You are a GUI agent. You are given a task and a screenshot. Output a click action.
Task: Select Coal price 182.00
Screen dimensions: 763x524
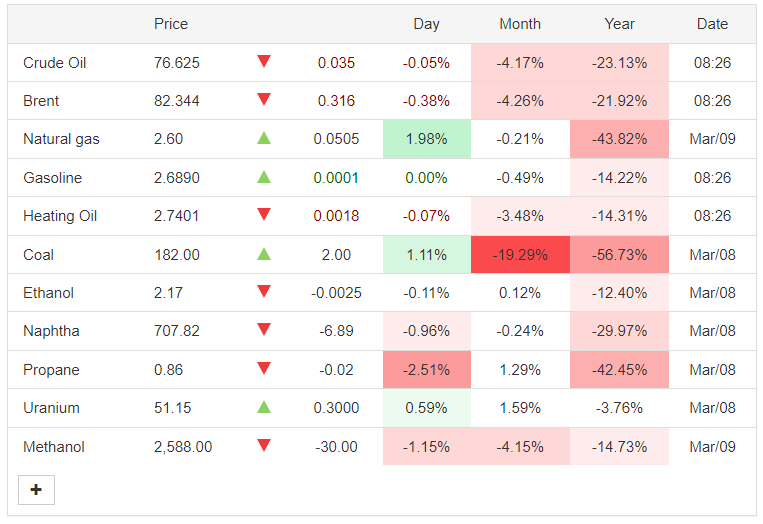coord(177,254)
